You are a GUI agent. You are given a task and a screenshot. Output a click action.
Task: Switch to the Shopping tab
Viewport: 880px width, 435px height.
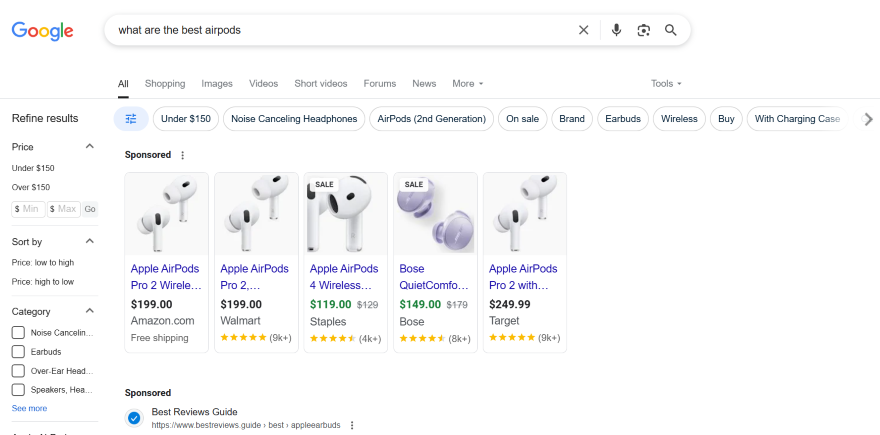[x=165, y=84]
